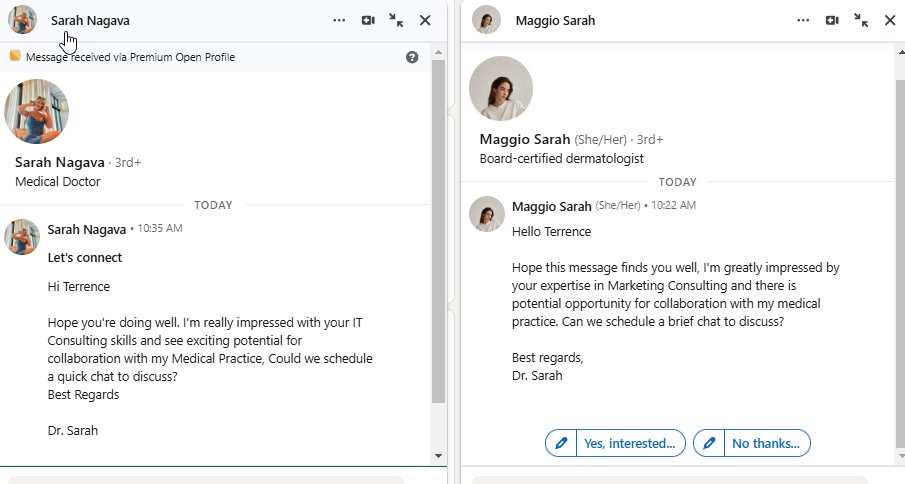Screen dimensions: 905x484
Task: Click the TODAY date divider label in the Maggio Sarah chat
Action: tap(678, 182)
